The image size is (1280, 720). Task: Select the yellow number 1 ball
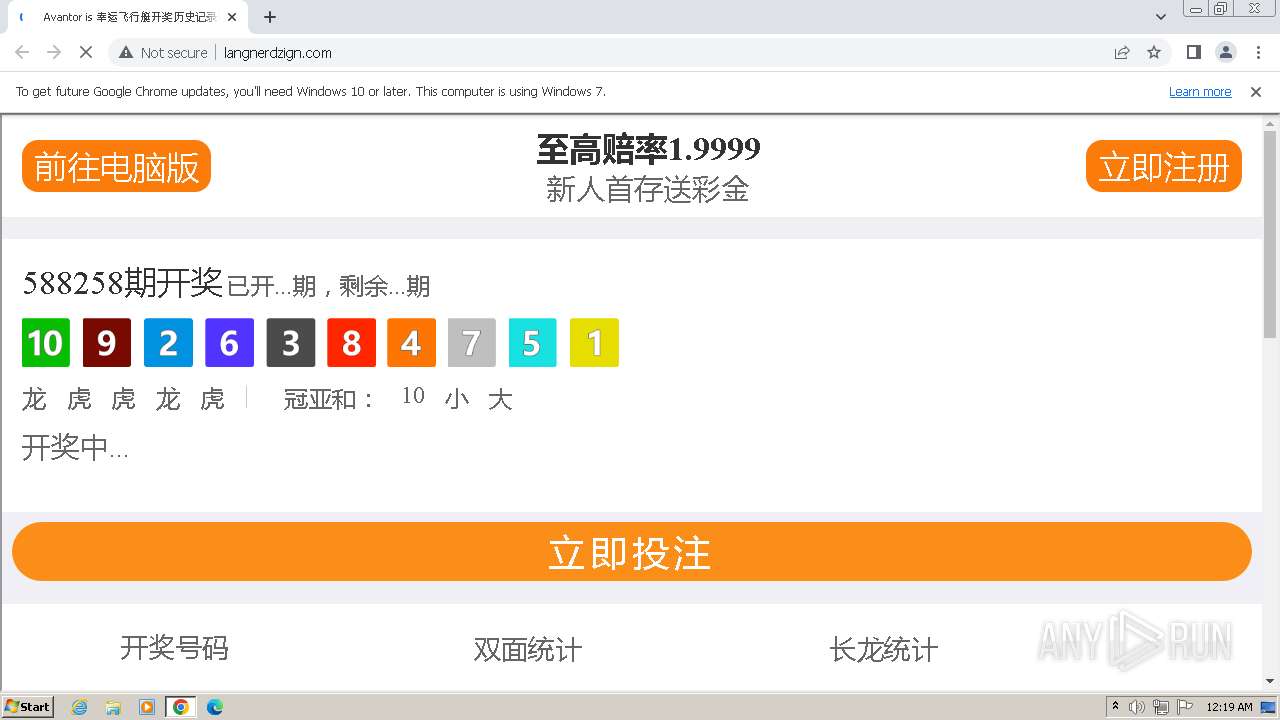coord(594,343)
